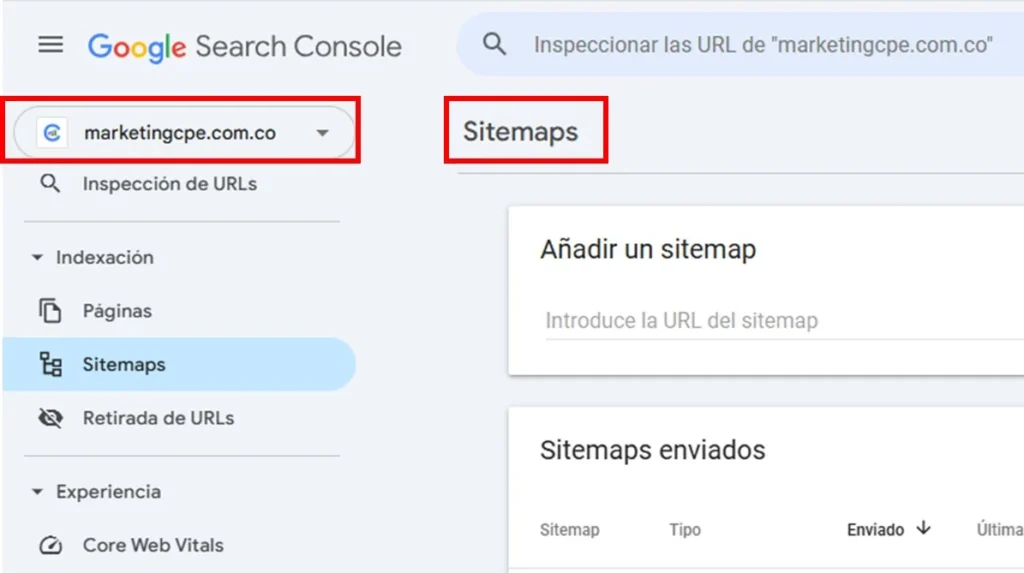Select Sitemaps in the sidebar
This screenshot has width=1024, height=573.
(180, 365)
